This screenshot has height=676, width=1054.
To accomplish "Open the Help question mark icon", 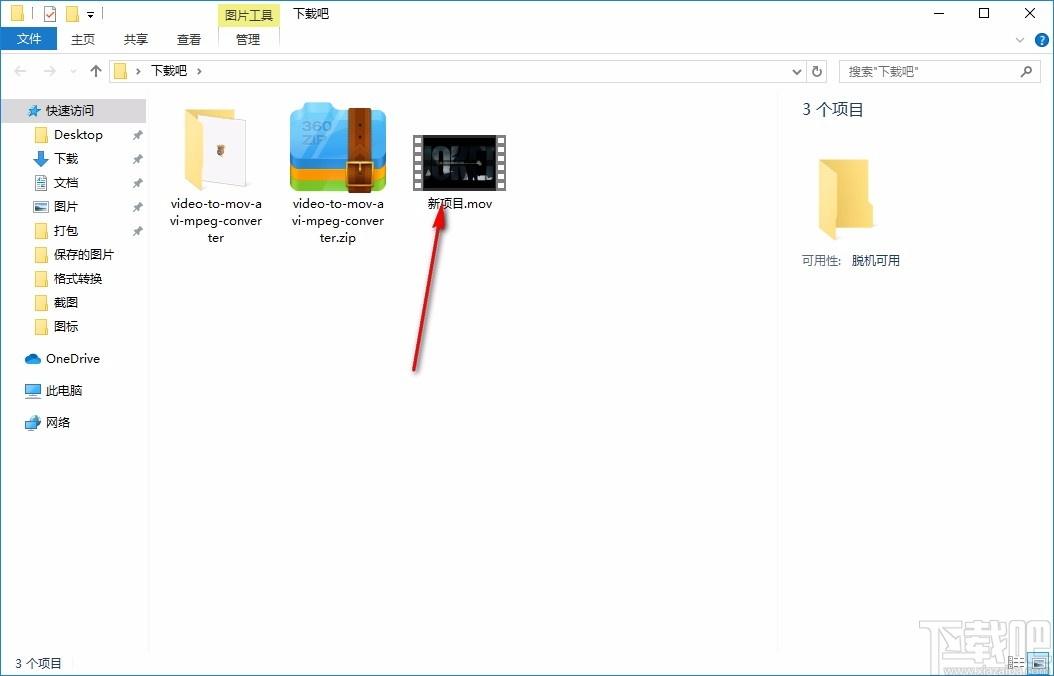I will [x=1041, y=40].
